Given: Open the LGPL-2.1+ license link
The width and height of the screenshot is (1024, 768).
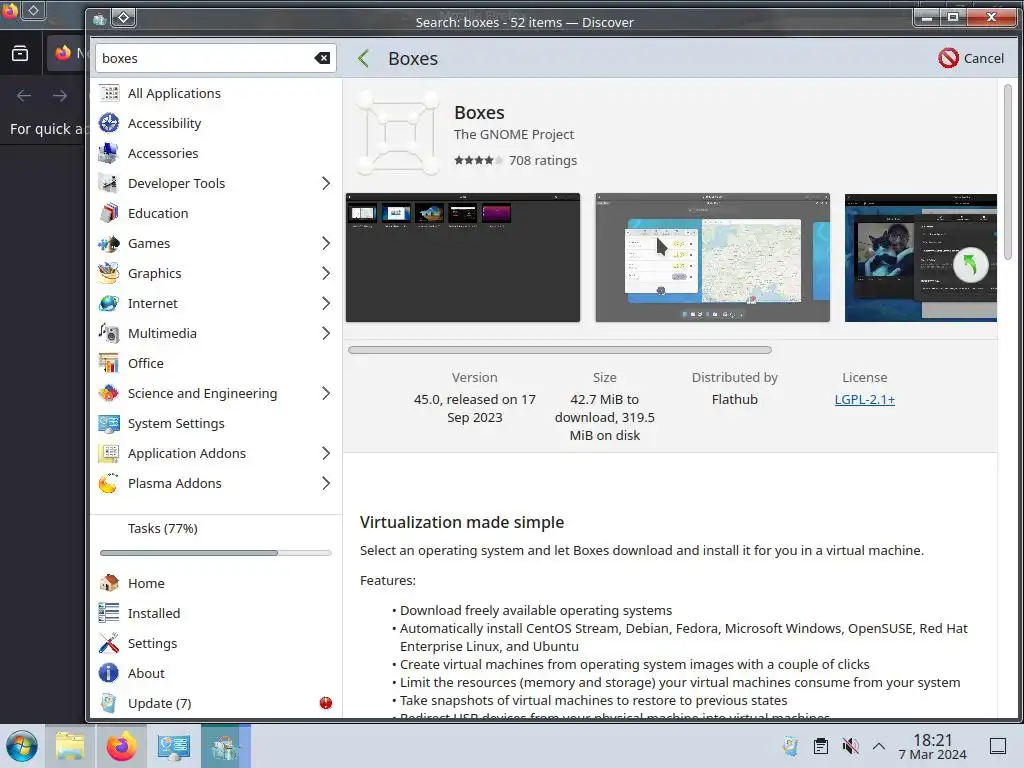Looking at the screenshot, I should [865, 400].
